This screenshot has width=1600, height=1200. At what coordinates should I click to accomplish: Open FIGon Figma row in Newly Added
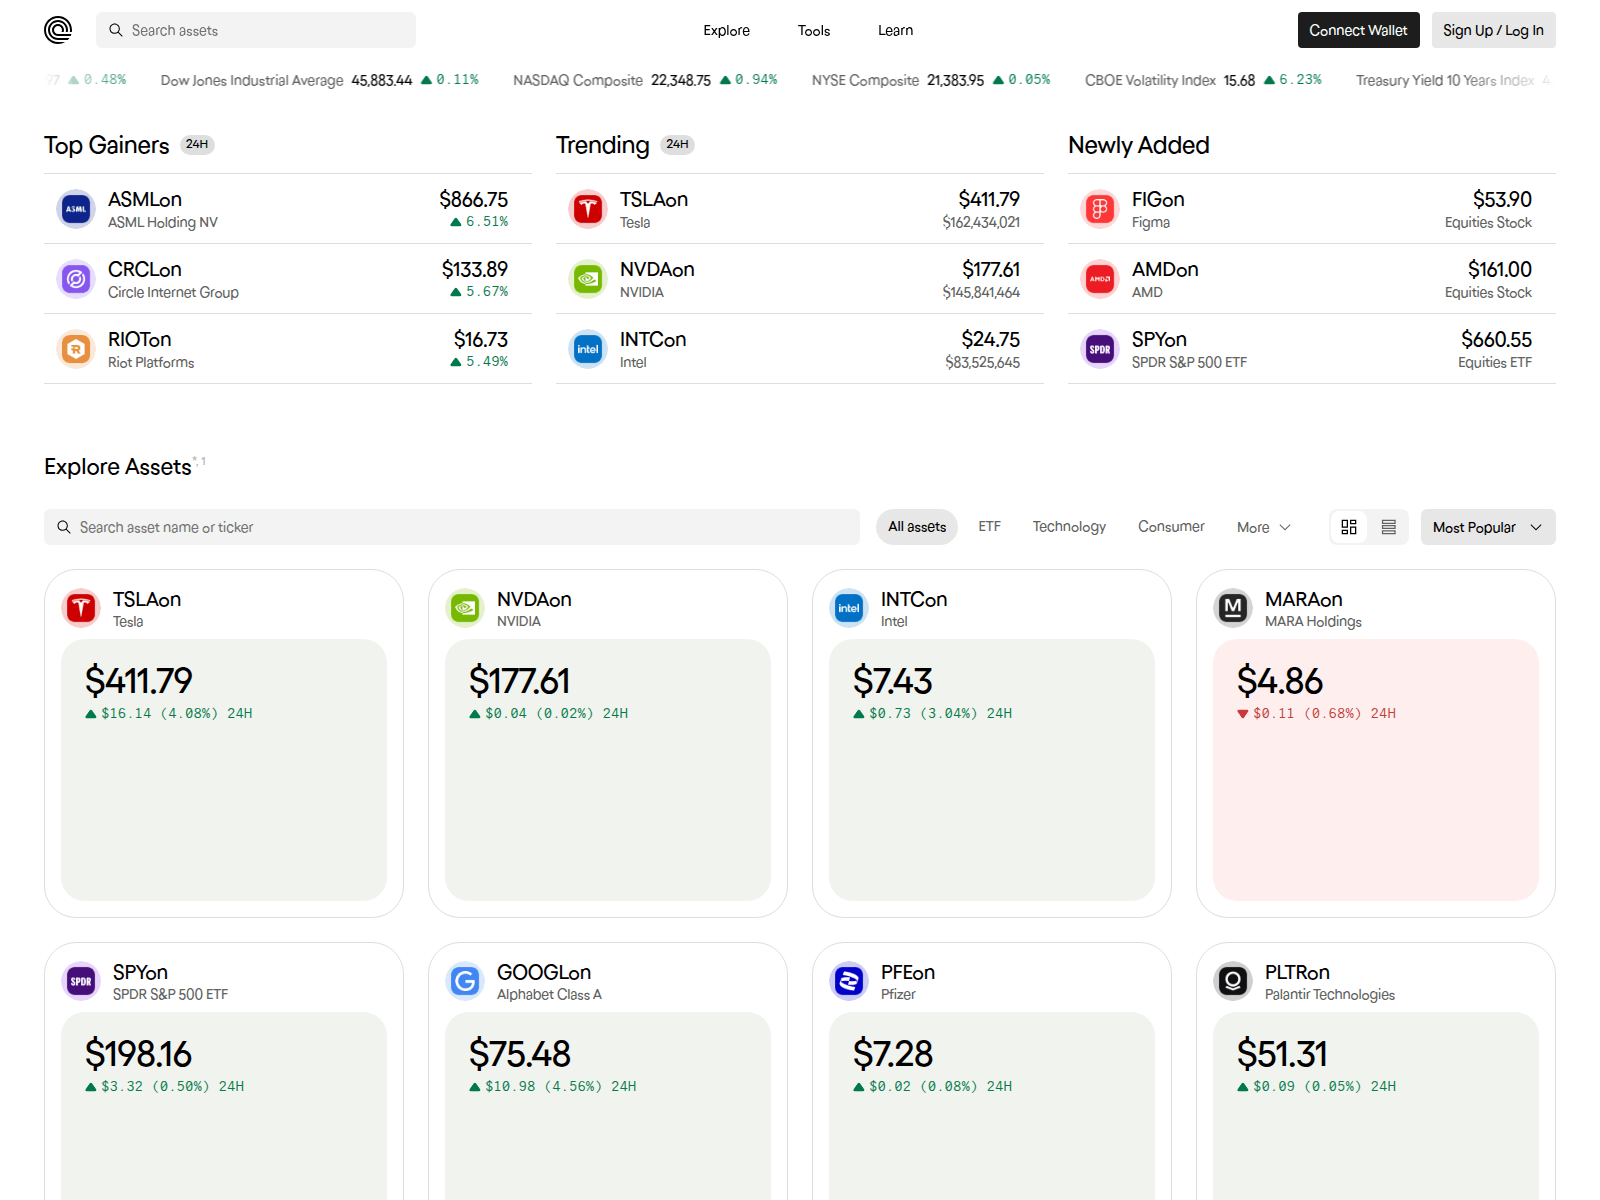(x=1312, y=209)
